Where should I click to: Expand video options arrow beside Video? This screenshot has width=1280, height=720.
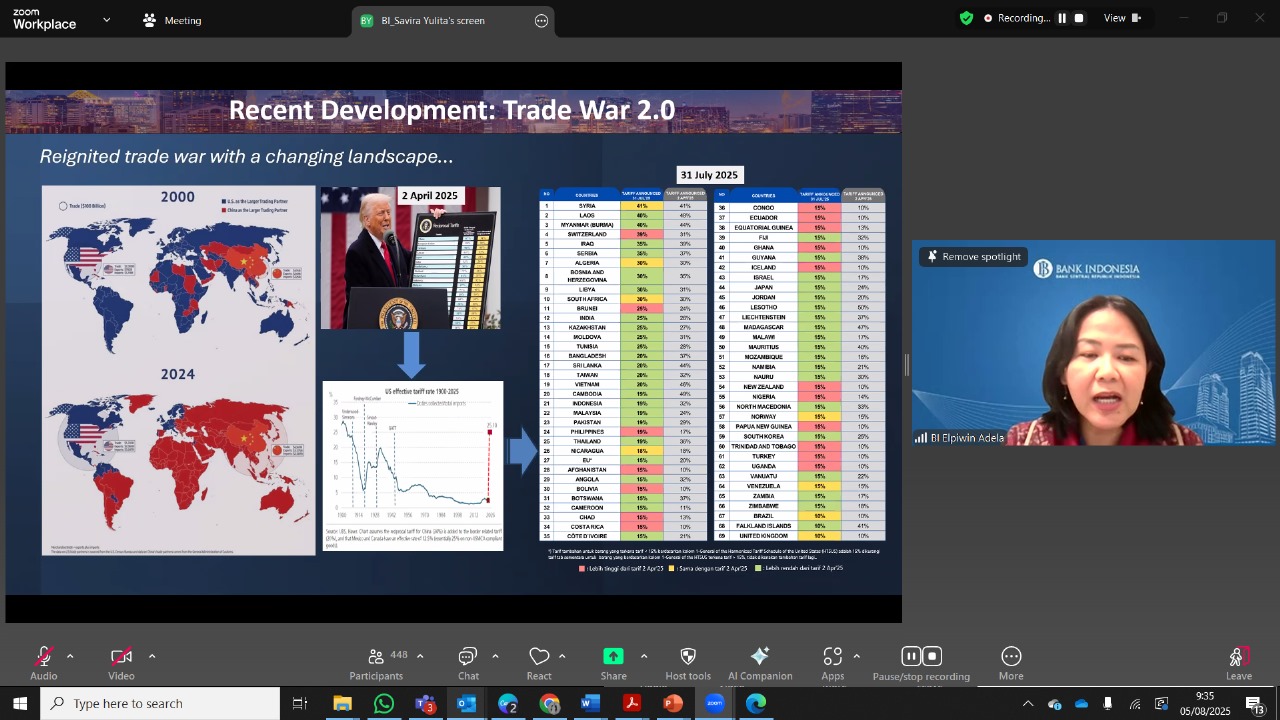[152, 656]
